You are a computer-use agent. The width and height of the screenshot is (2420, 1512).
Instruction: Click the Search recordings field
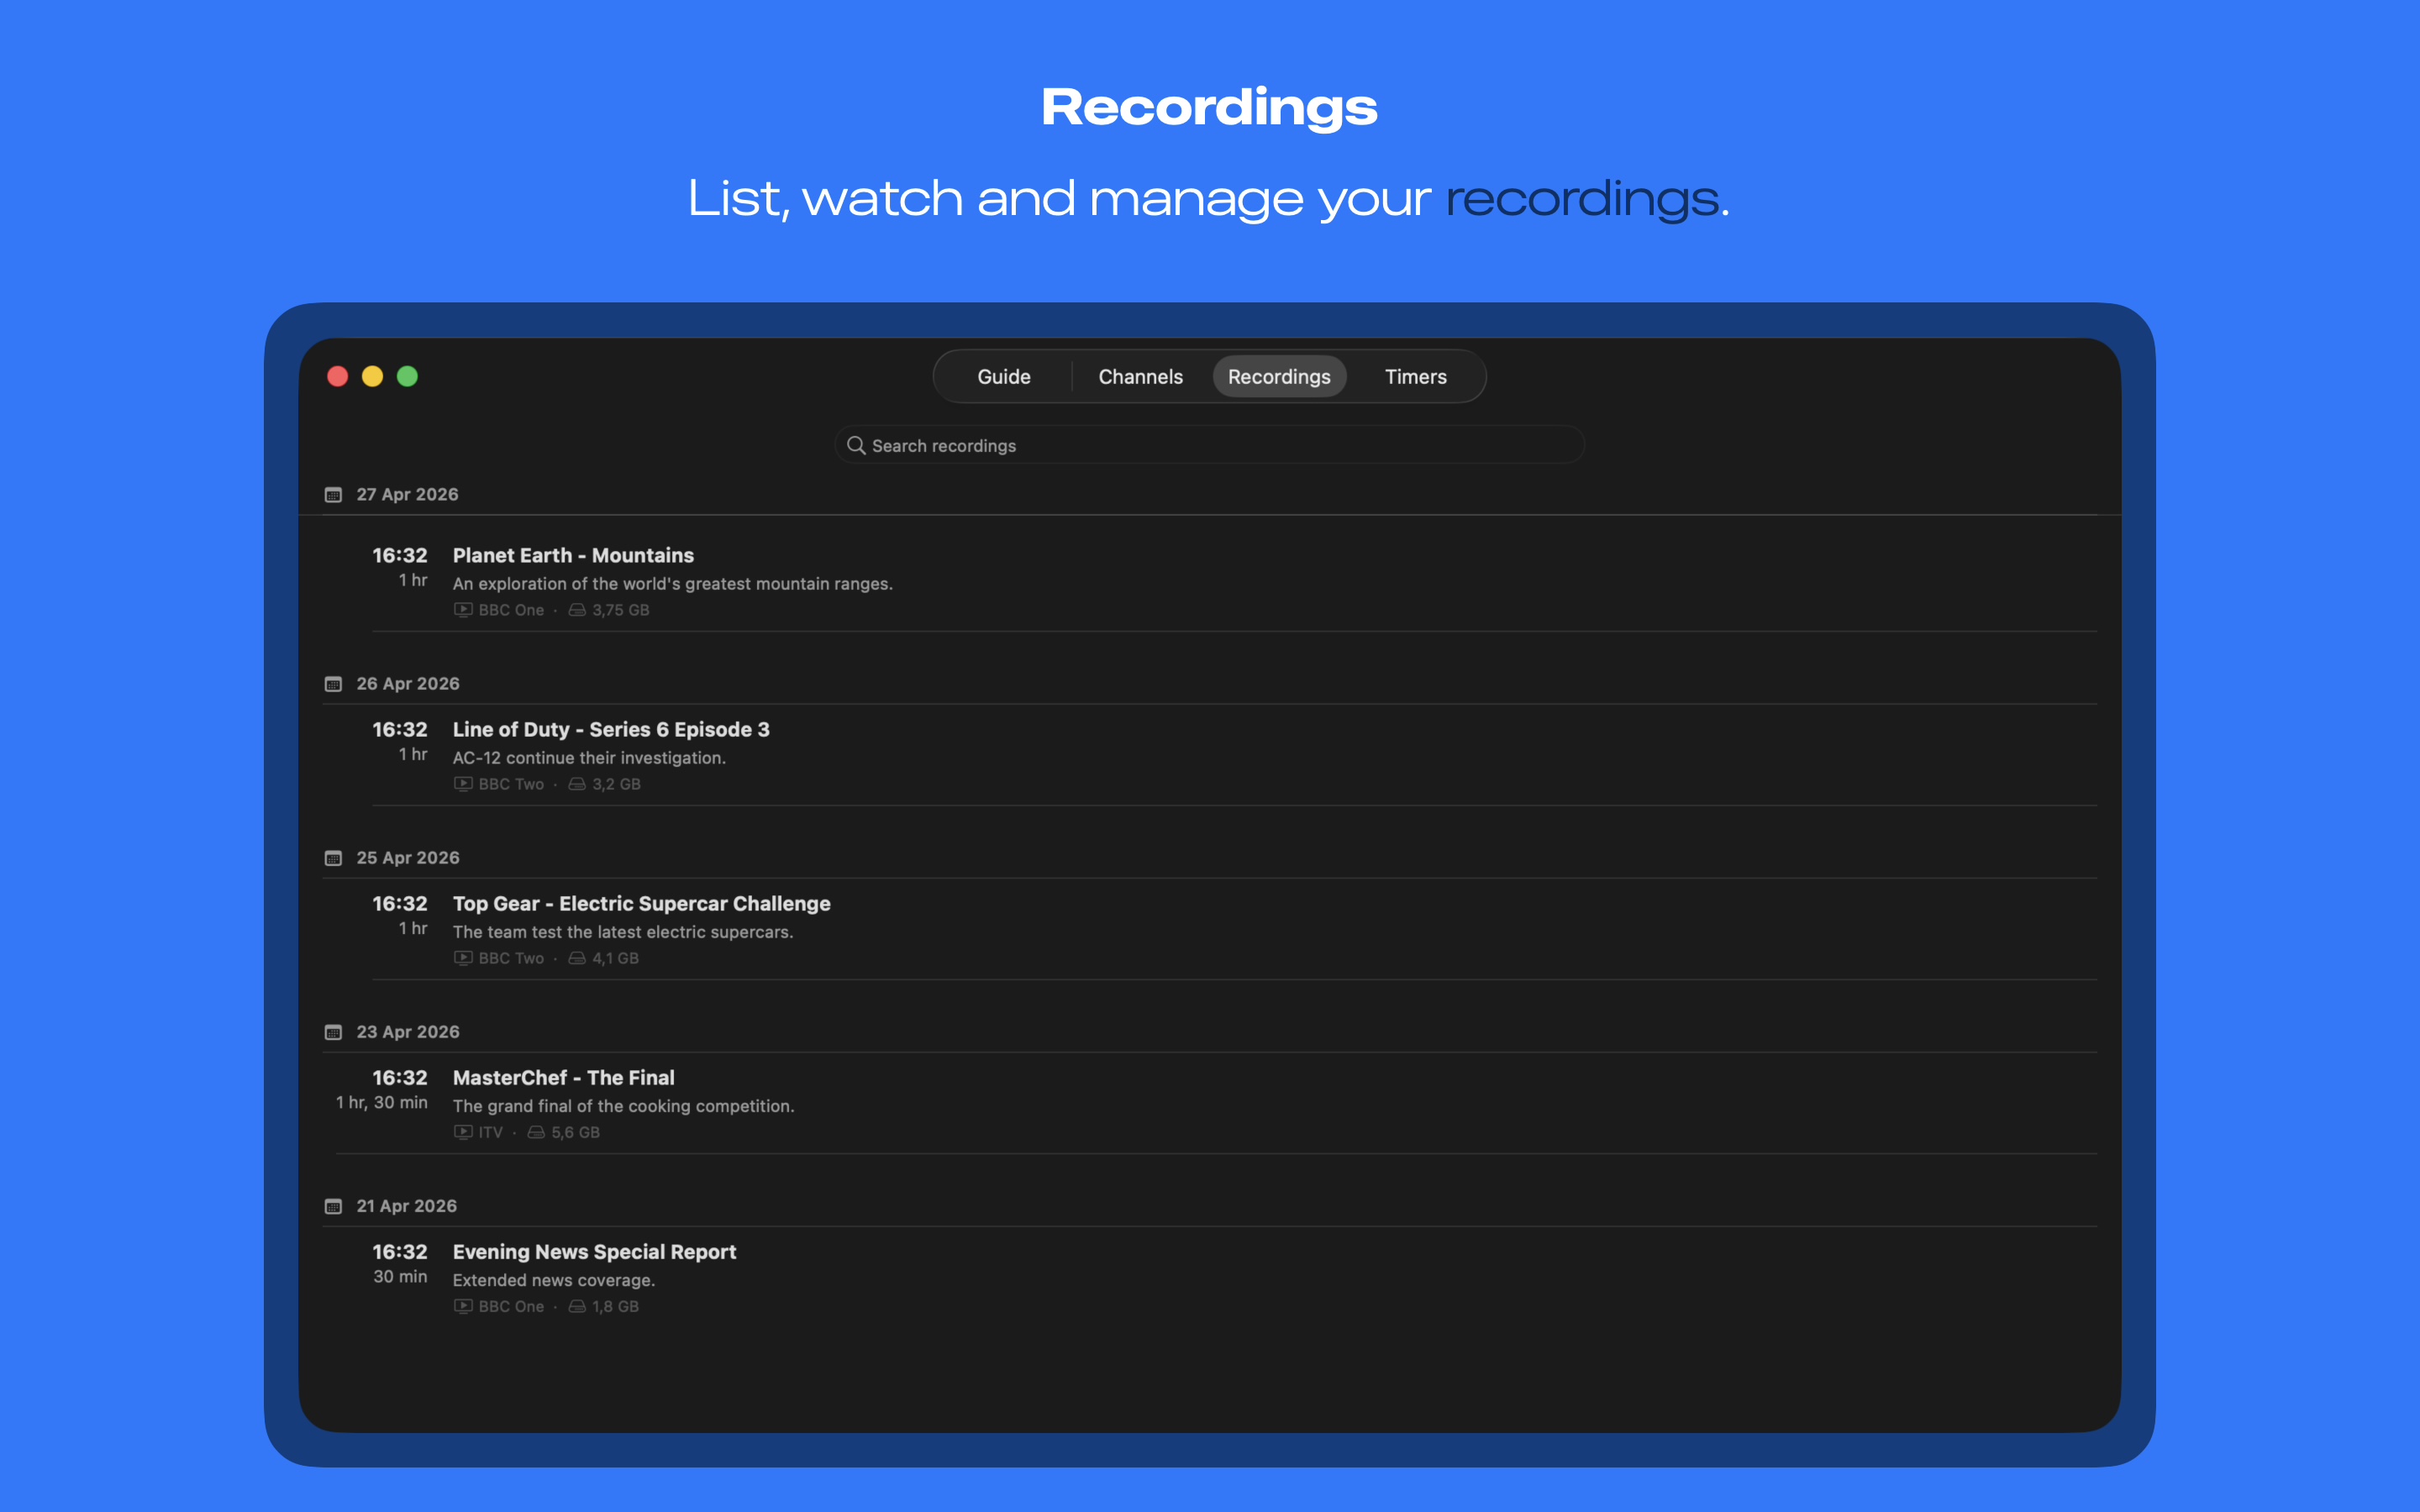point(1209,445)
